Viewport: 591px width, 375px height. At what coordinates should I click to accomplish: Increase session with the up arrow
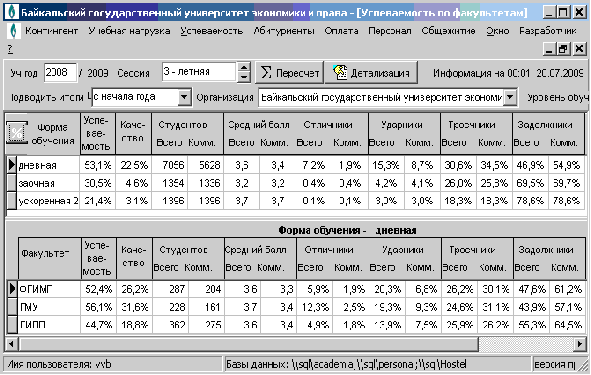point(244,67)
